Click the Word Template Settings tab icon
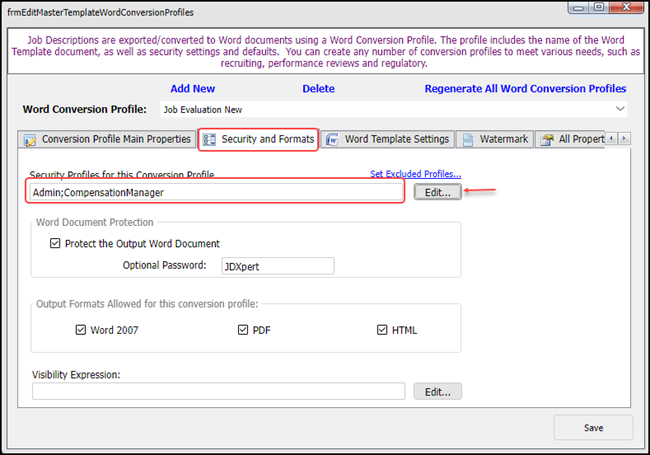650x455 pixels. pos(332,140)
